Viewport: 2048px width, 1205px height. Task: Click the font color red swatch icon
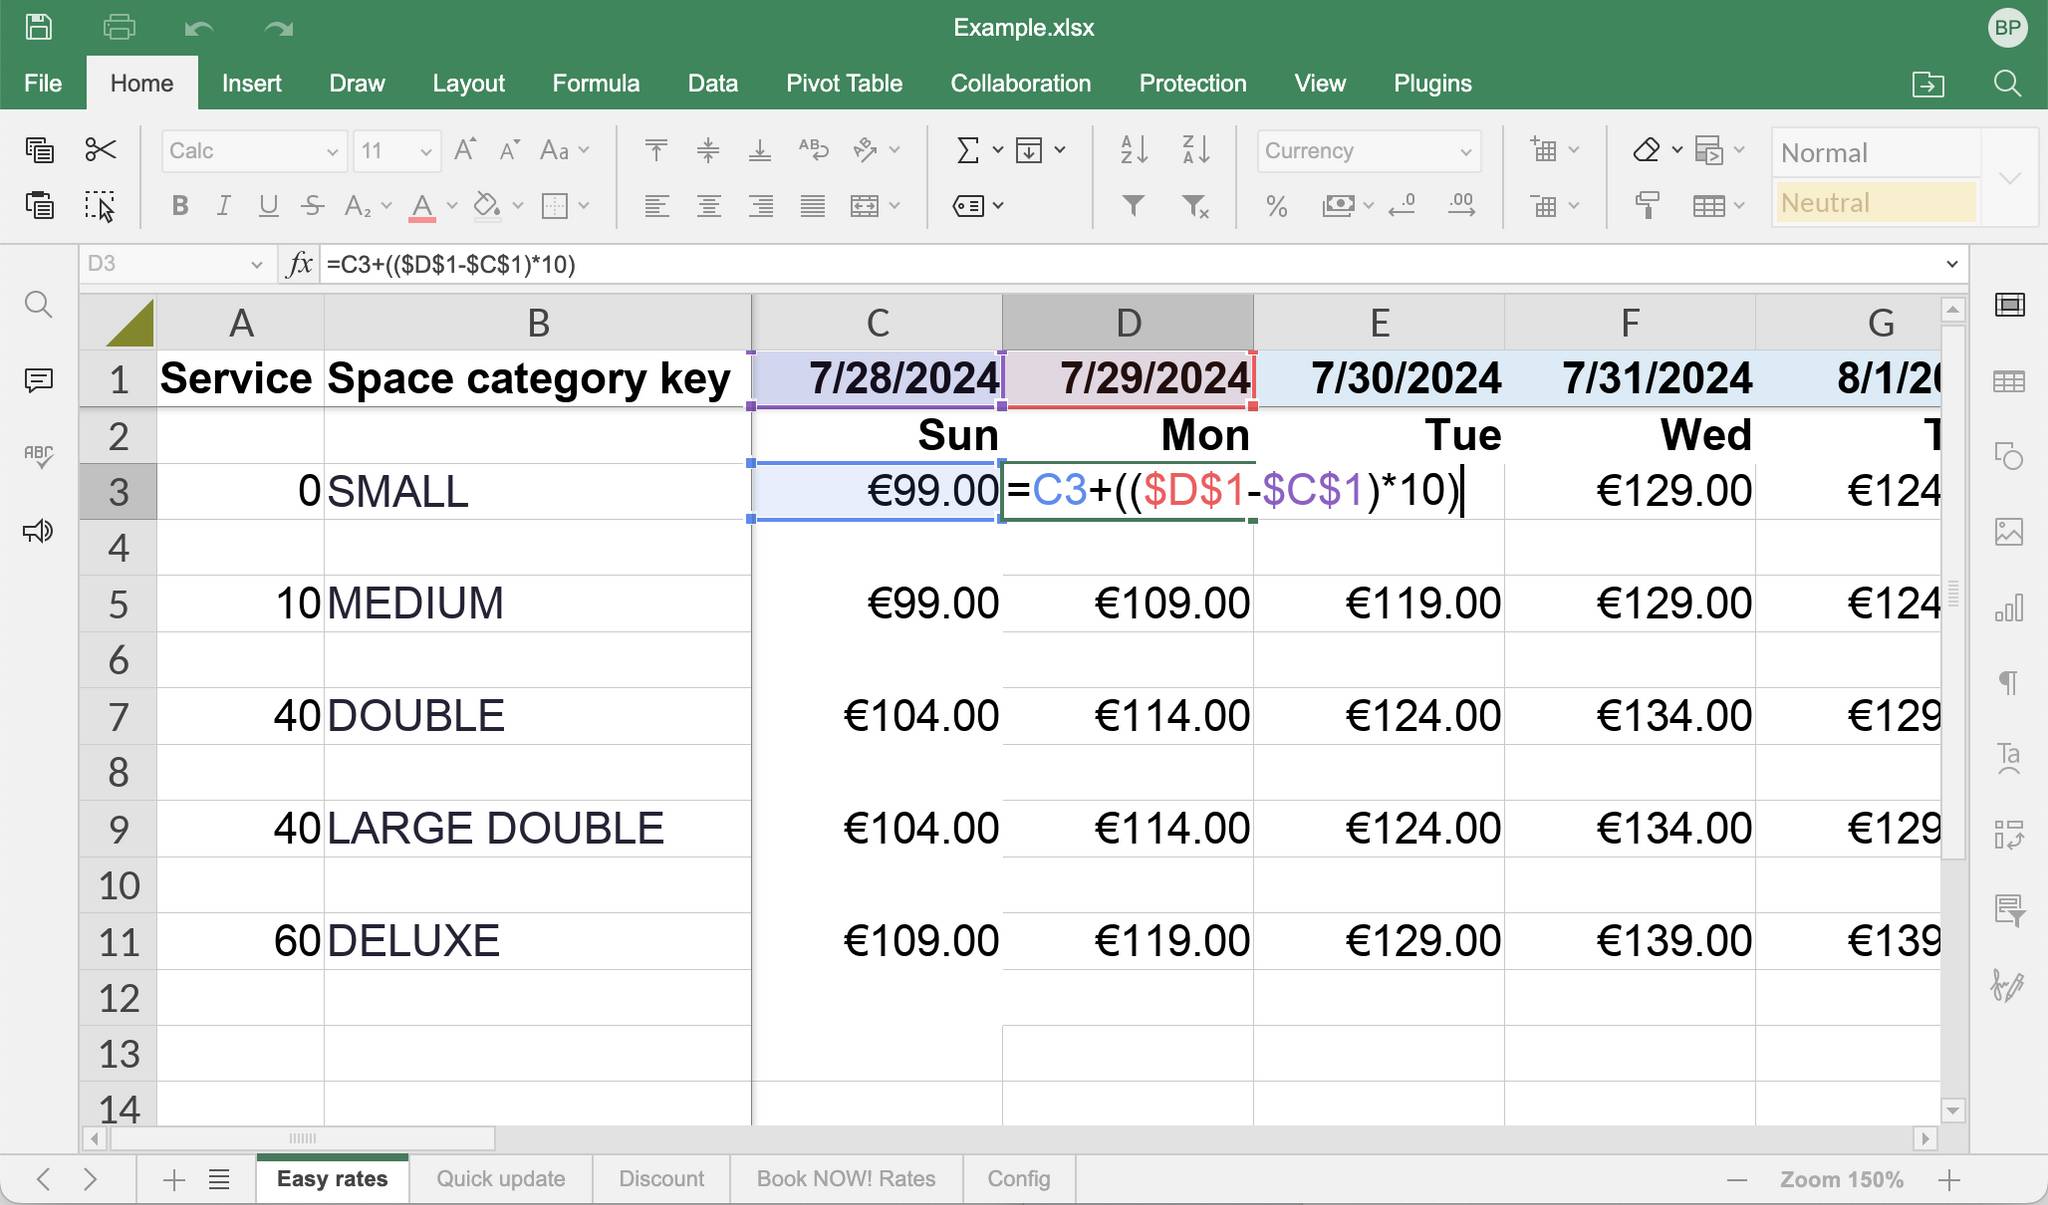pos(422,206)
